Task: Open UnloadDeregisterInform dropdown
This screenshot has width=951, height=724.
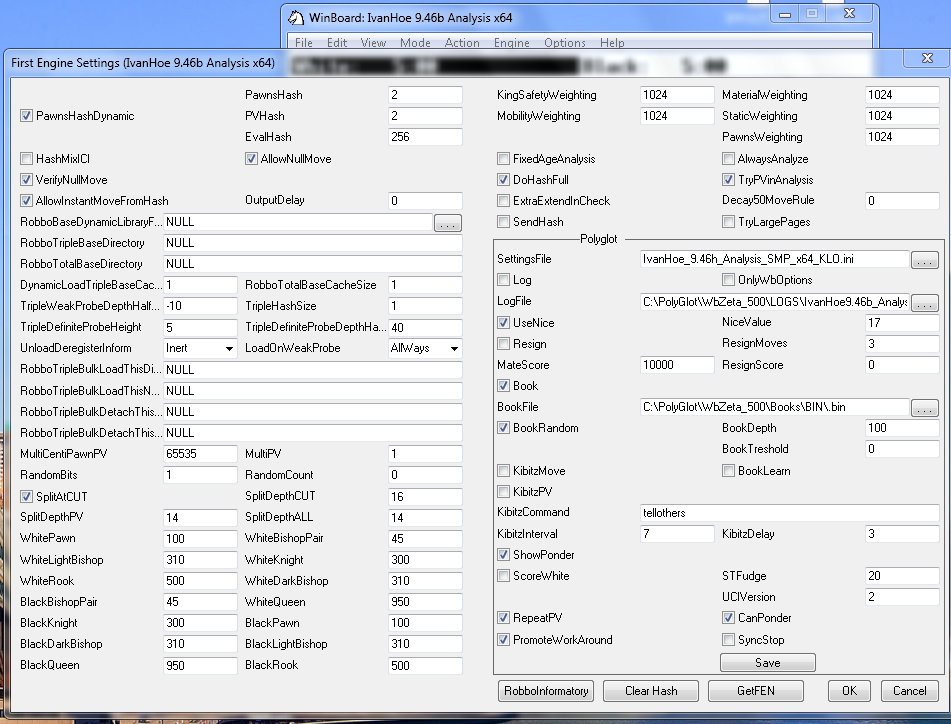Action: (x=200, y=348)
